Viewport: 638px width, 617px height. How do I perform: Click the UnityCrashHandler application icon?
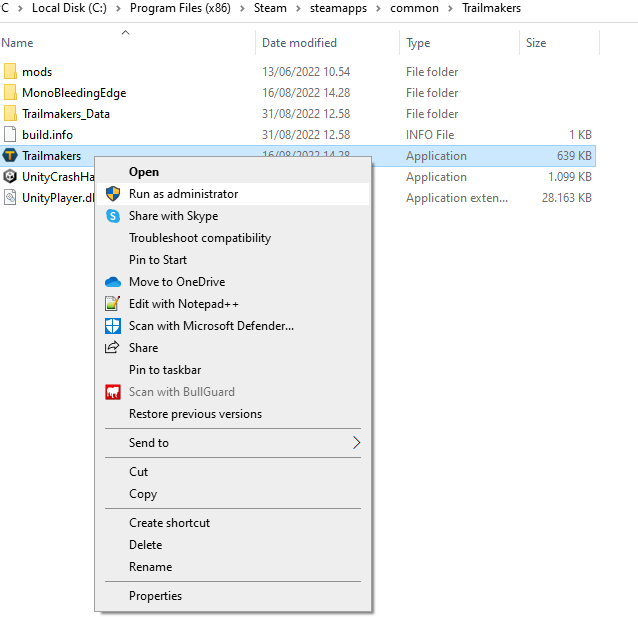pyautogui.click(x=10, y=177)
